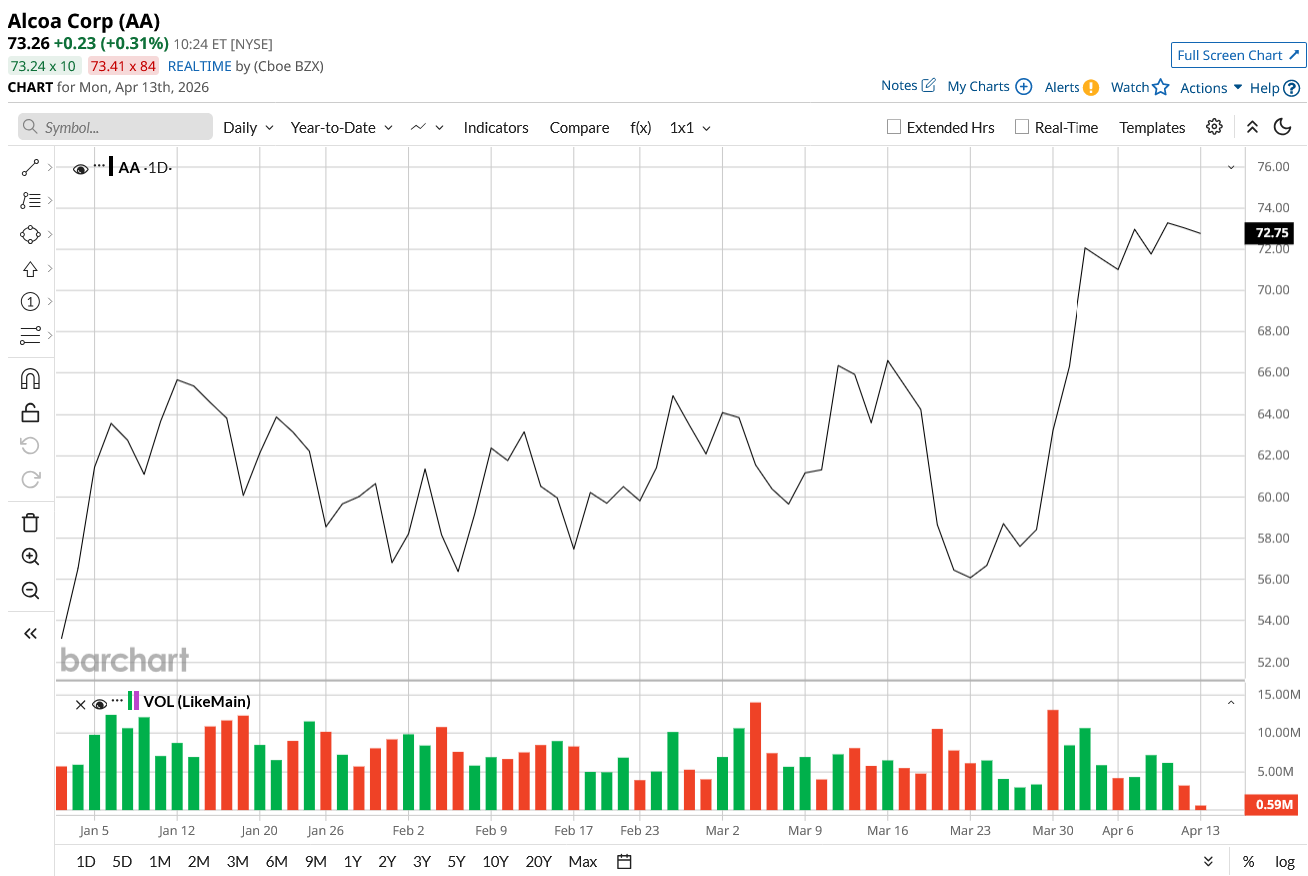Open the AA series three-dot options
This screenshot has height=876, width=1308.
[x=99, y=166]
